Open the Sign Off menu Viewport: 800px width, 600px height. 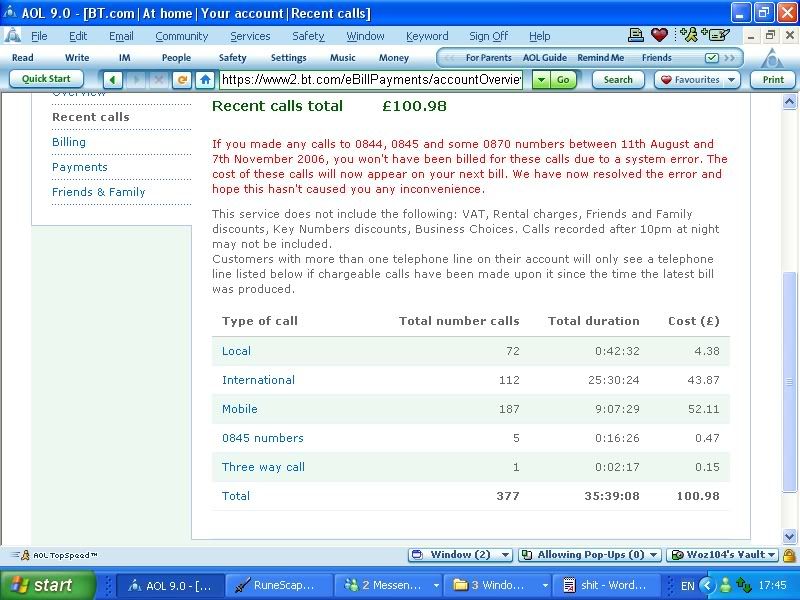click(x=488, y=36)
